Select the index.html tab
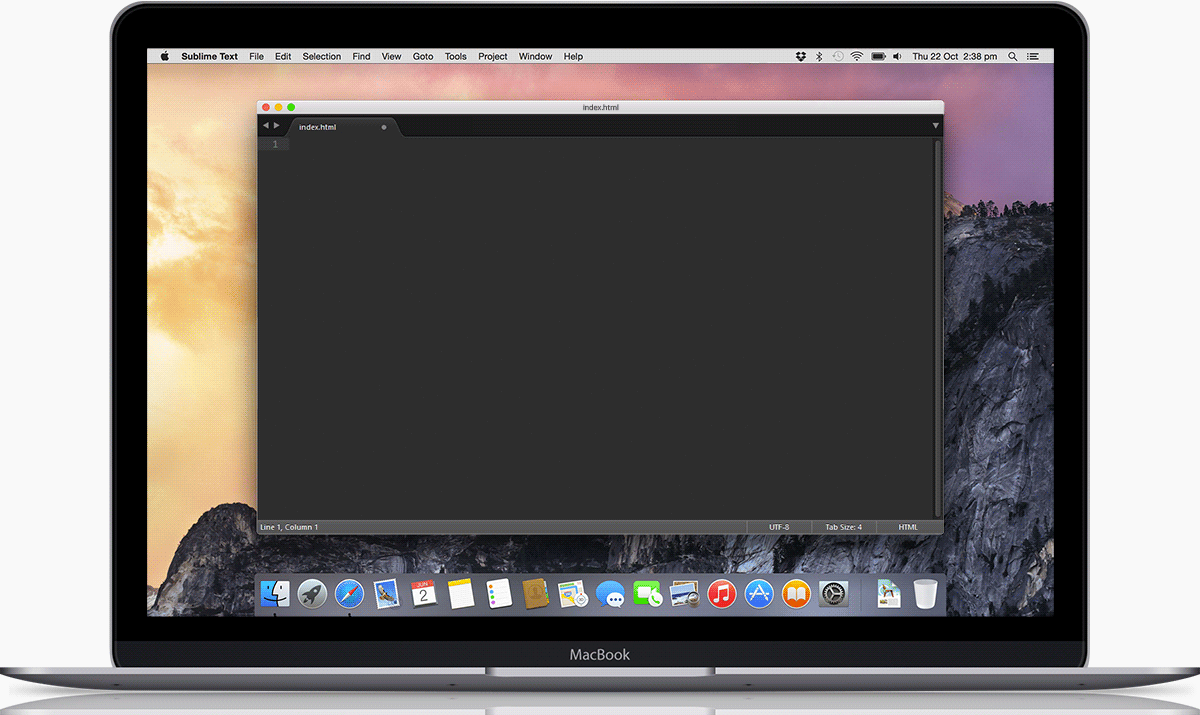The height and width of the screenshot is (715, 1200). (x=318, y=127)
